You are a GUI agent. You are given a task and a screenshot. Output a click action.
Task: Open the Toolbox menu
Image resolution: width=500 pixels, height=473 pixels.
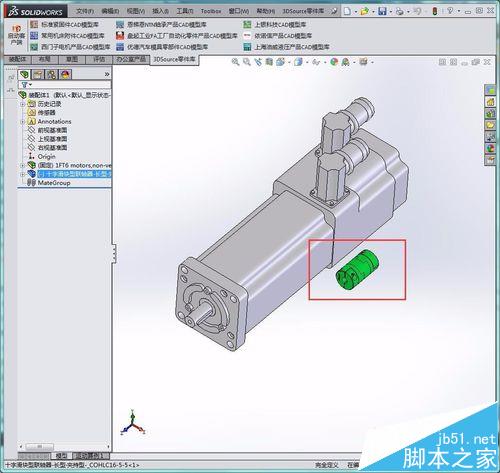coord(211,11)
